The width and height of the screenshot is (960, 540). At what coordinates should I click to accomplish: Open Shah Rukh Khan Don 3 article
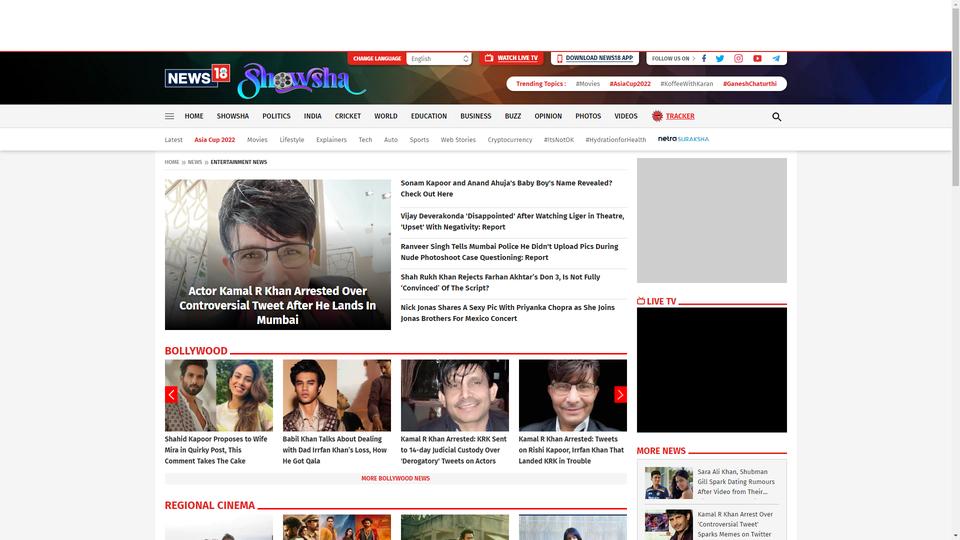click(500, 282)
